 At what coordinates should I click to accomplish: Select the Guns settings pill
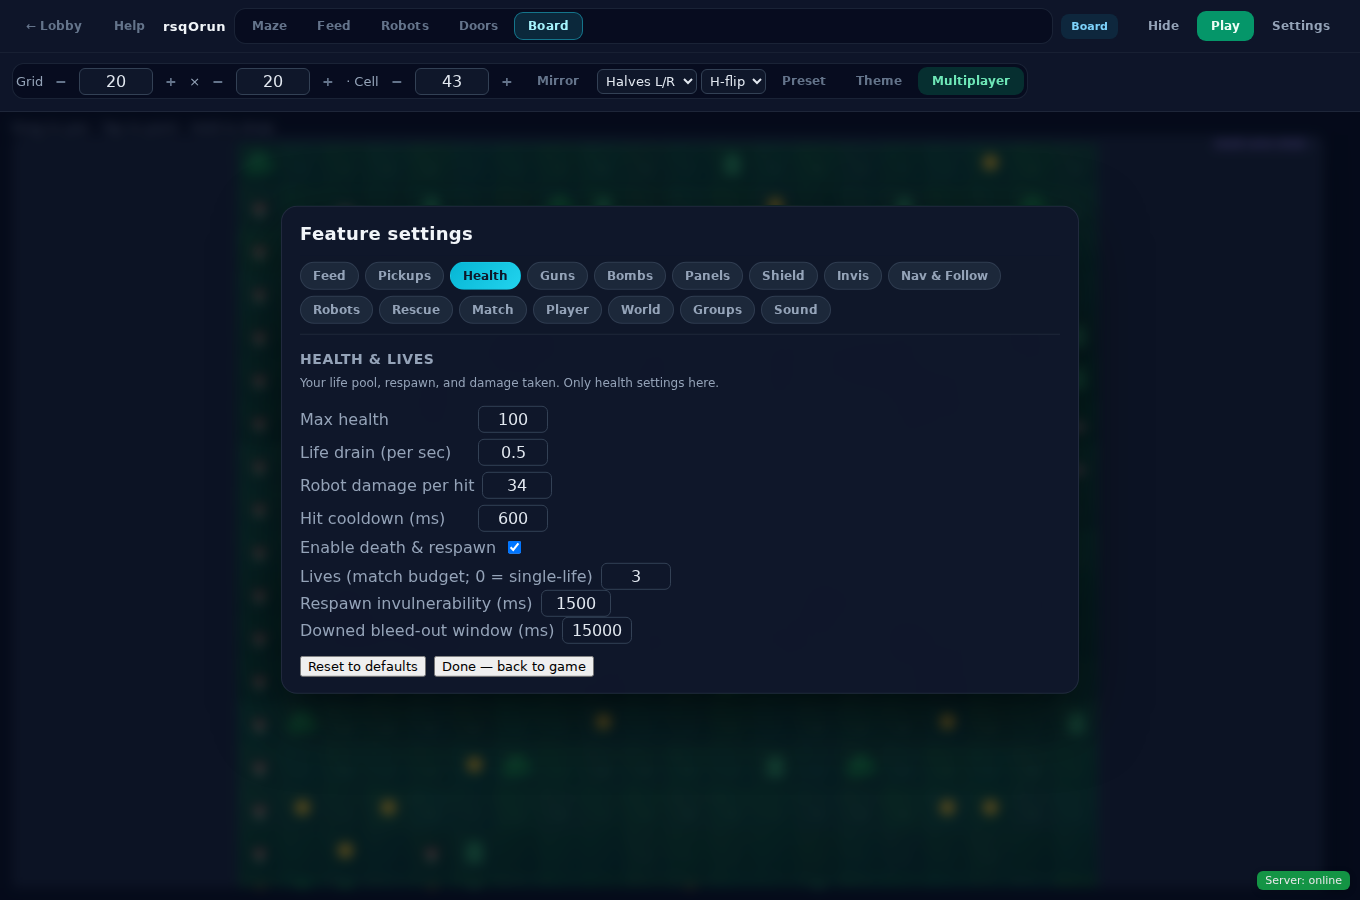pyautogui.click(x=557, y=276)
